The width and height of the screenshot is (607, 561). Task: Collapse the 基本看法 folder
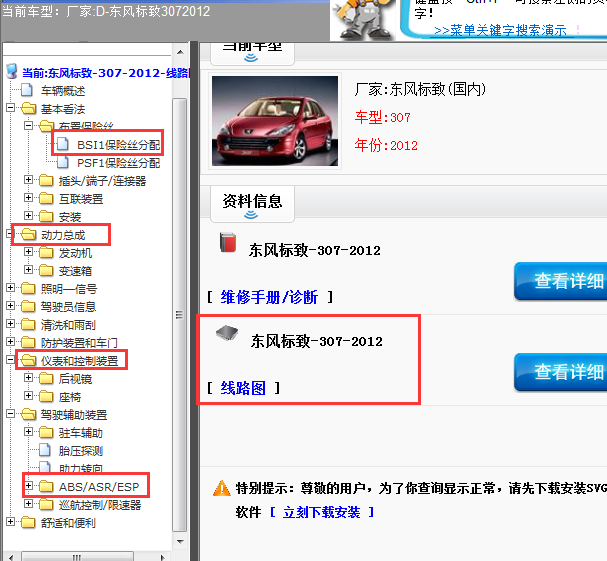pos(10,108)
